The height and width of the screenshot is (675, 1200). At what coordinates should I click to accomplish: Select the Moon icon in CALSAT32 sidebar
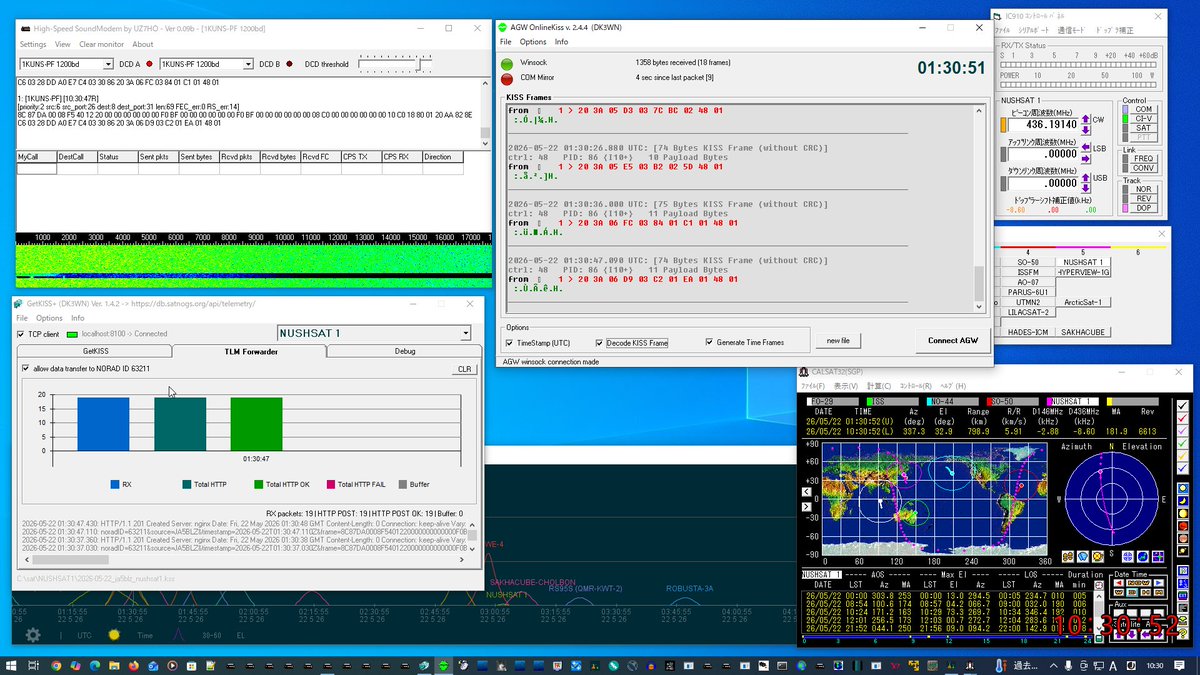(x=1183, y=500)
